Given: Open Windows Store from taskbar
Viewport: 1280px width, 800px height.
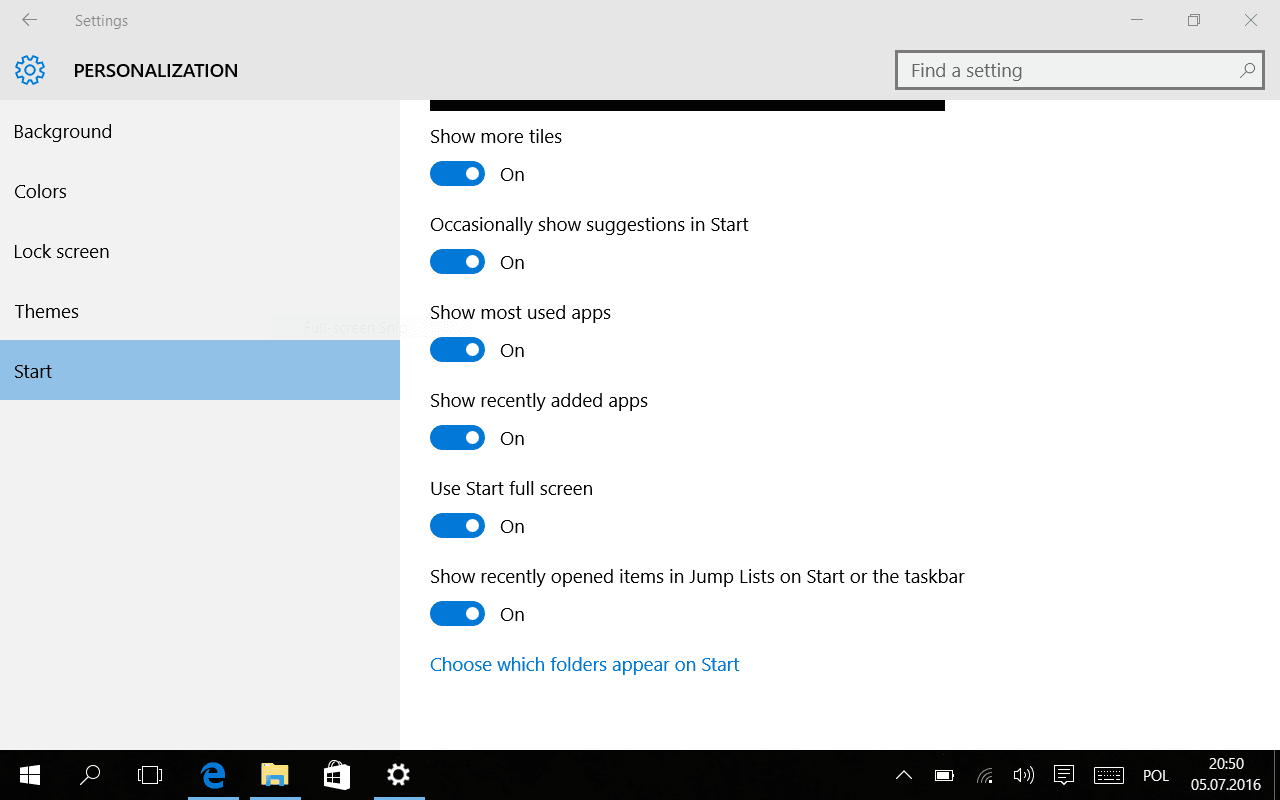Looking at the screenshot, I should point(337,775).
